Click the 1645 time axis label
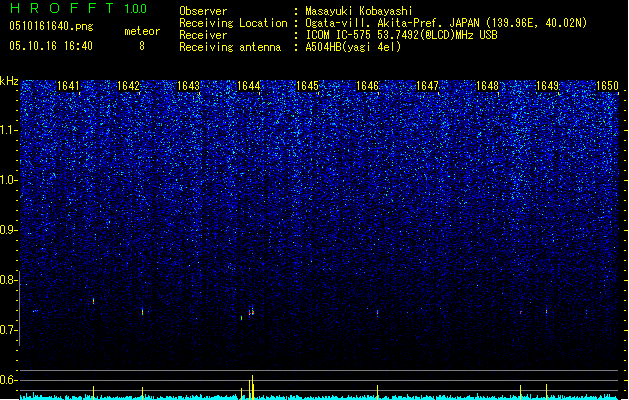This screenshot has height=400, width=629. (307, 85)
